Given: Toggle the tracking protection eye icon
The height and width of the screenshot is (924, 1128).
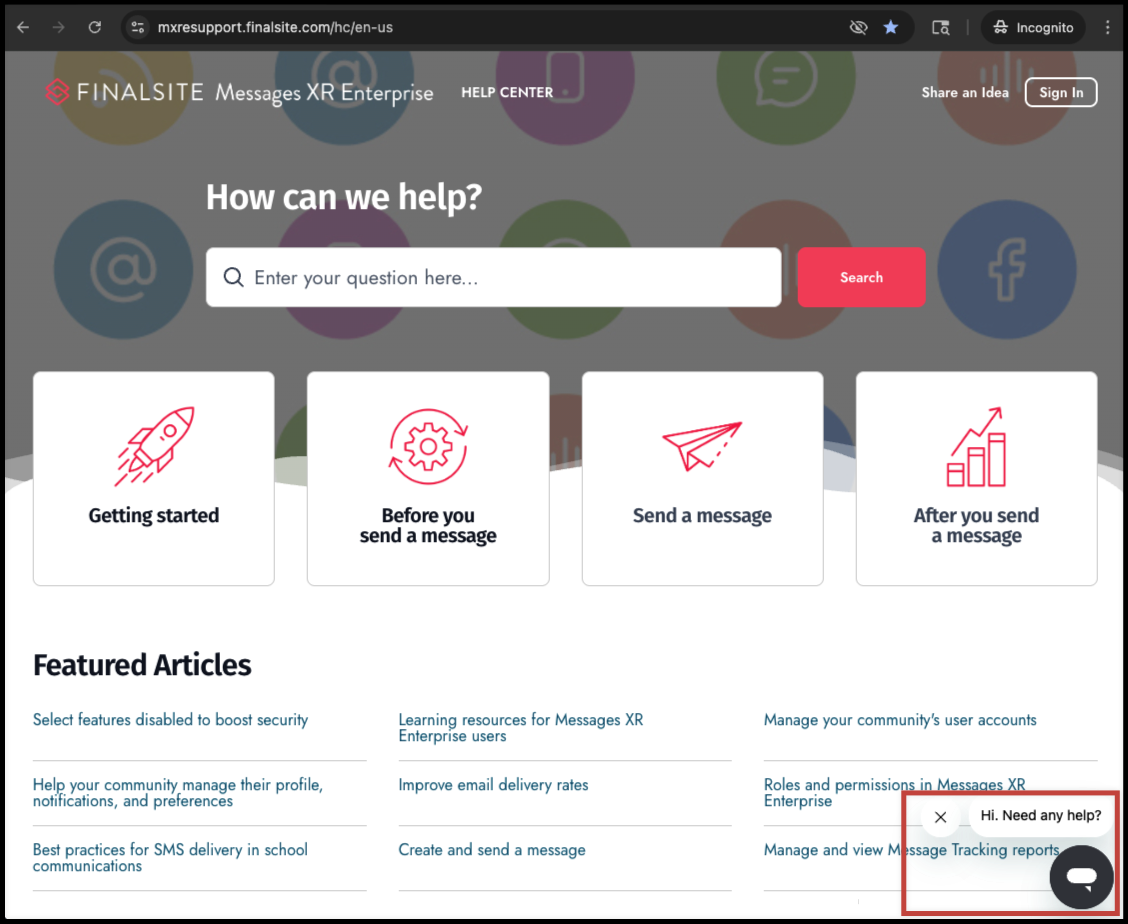Looking at the screenshot, I should [858, 27].
